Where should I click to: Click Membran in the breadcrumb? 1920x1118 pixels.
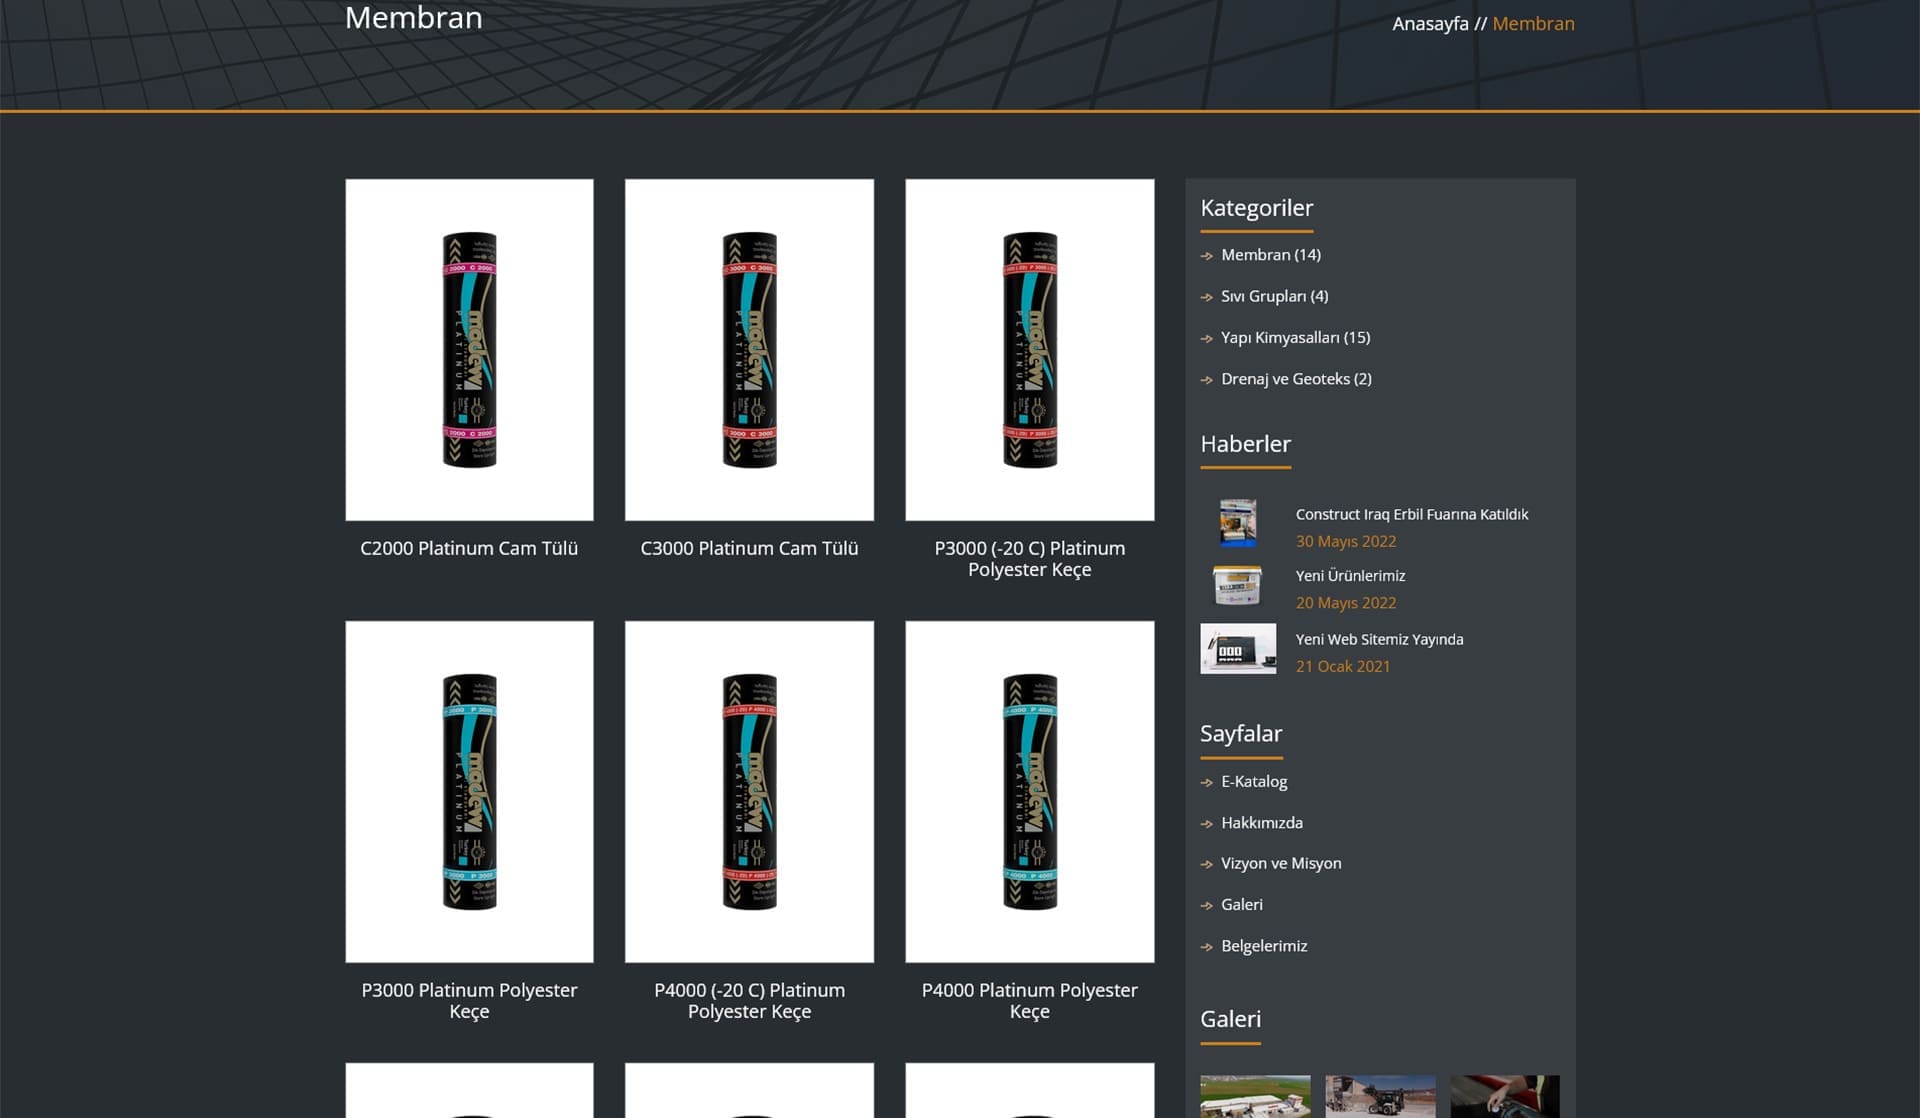point(1533,24)
